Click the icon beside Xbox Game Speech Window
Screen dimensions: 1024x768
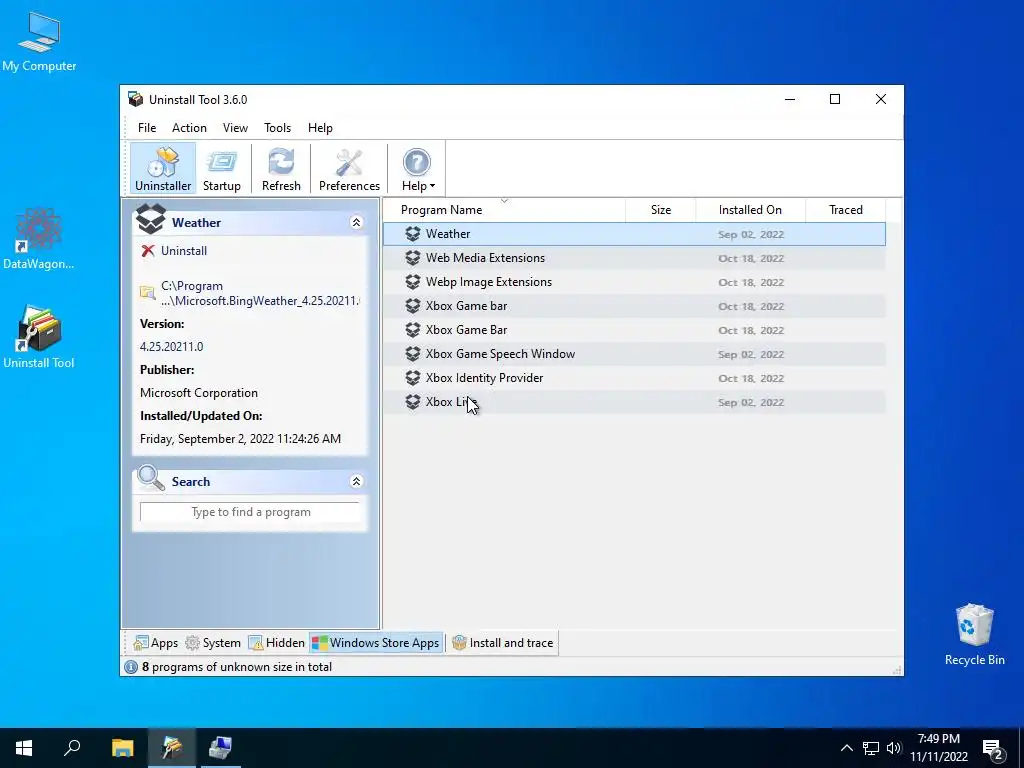click(413, 354)
